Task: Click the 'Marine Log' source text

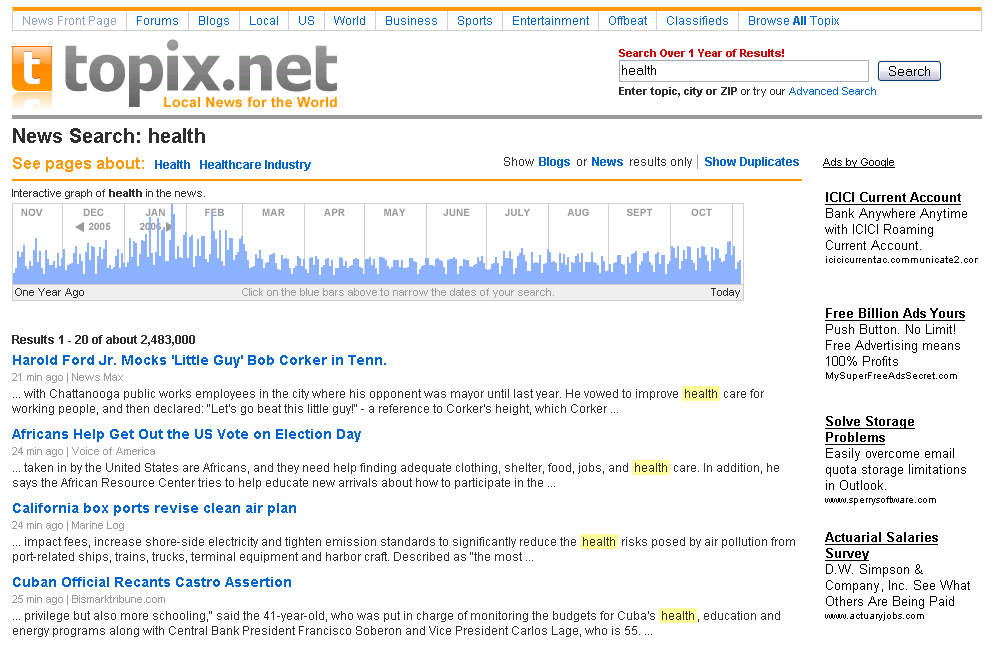Action: click(x=97, y=525)
